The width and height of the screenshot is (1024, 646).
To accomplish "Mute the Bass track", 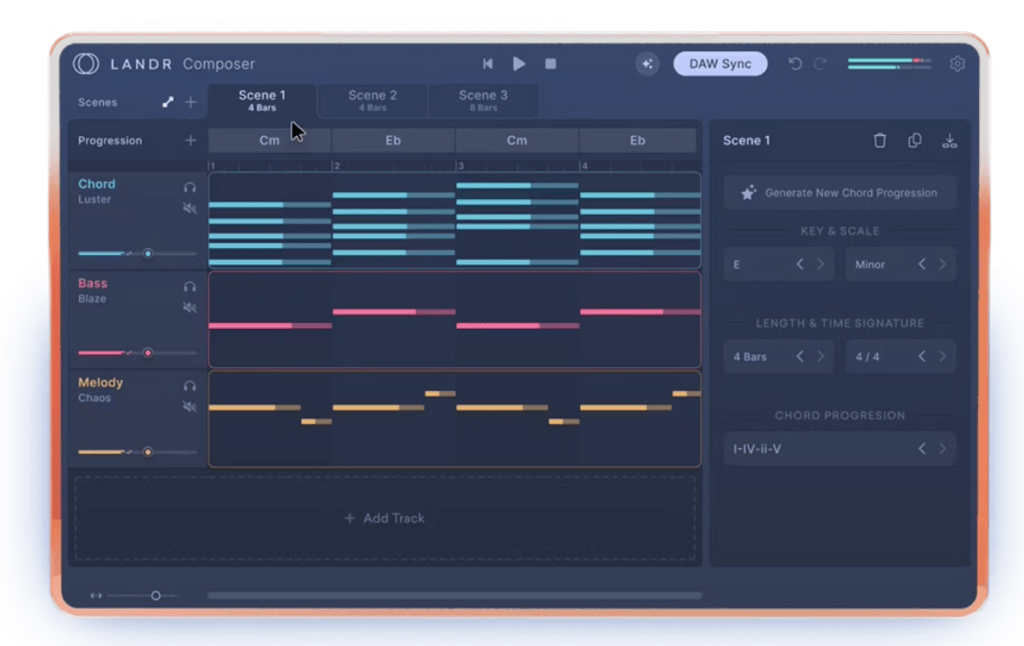I will tap(189, 308).
